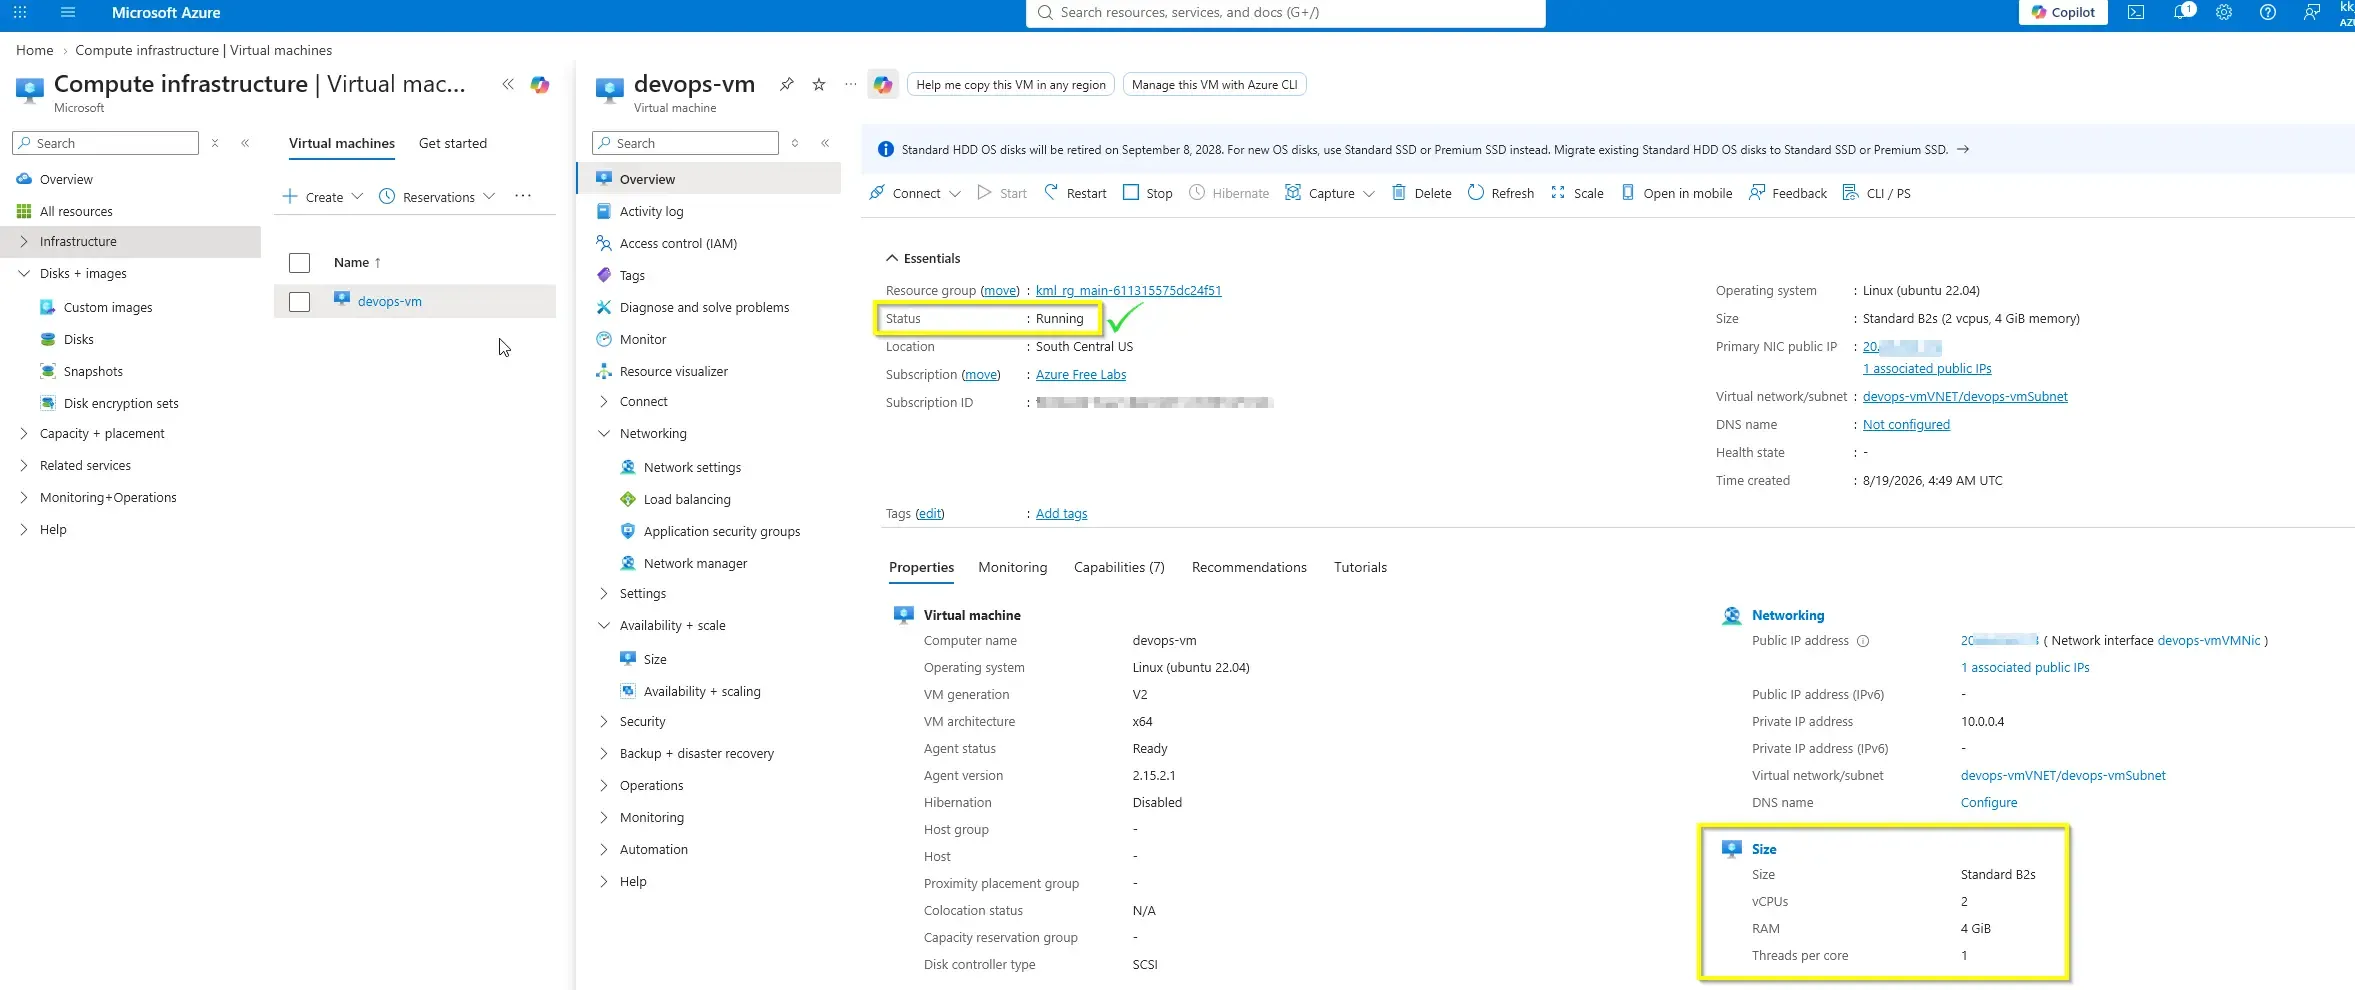2355x990 pixels.
Task: Add devops-vm to favorites star
Action: tap(819, 85)
